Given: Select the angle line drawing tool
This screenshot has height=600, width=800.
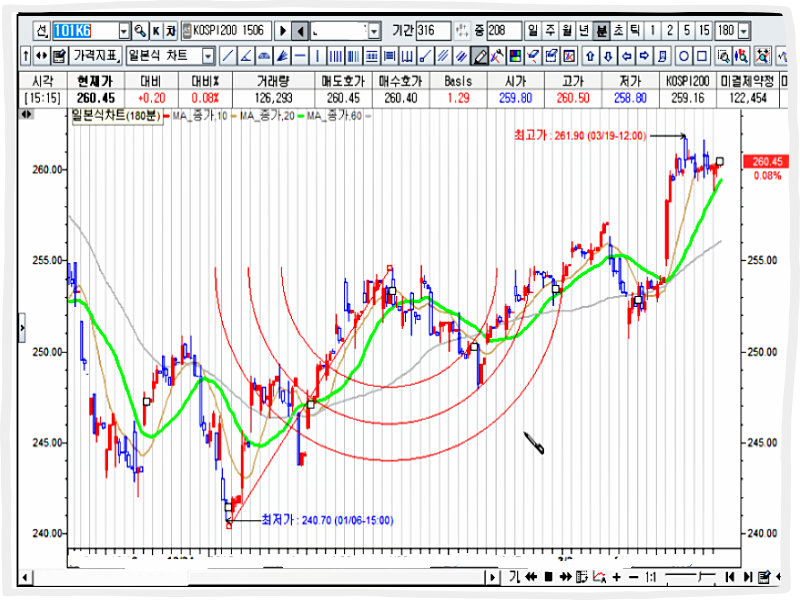Looking at the screenshot, I should tap(245, 56).
